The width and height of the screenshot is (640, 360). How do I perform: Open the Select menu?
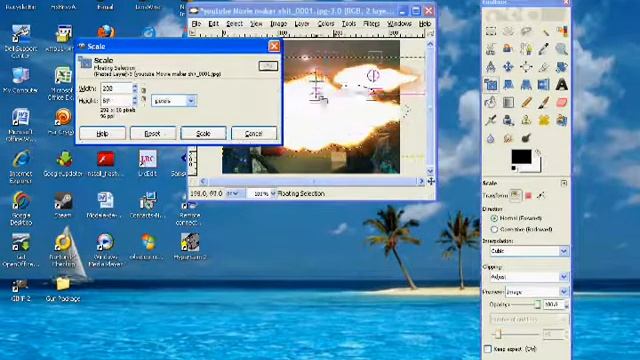point(234,24)
